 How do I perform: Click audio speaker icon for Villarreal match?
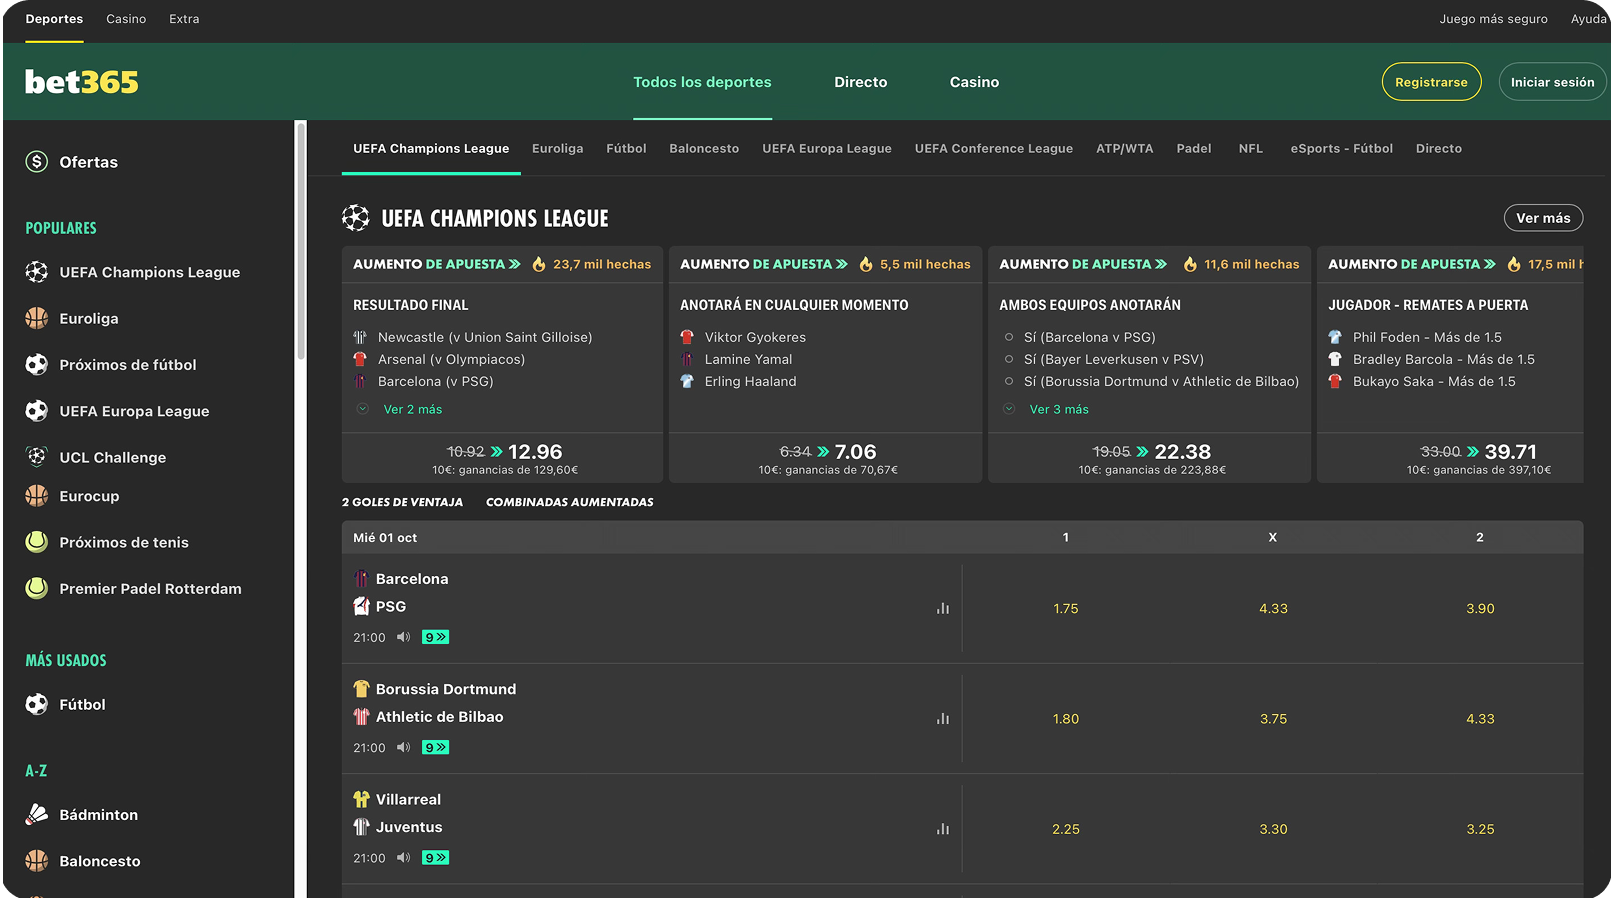[403, 857]
